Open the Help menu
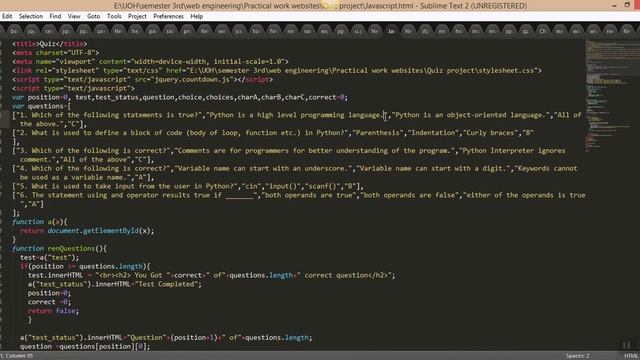 [196, 16]
